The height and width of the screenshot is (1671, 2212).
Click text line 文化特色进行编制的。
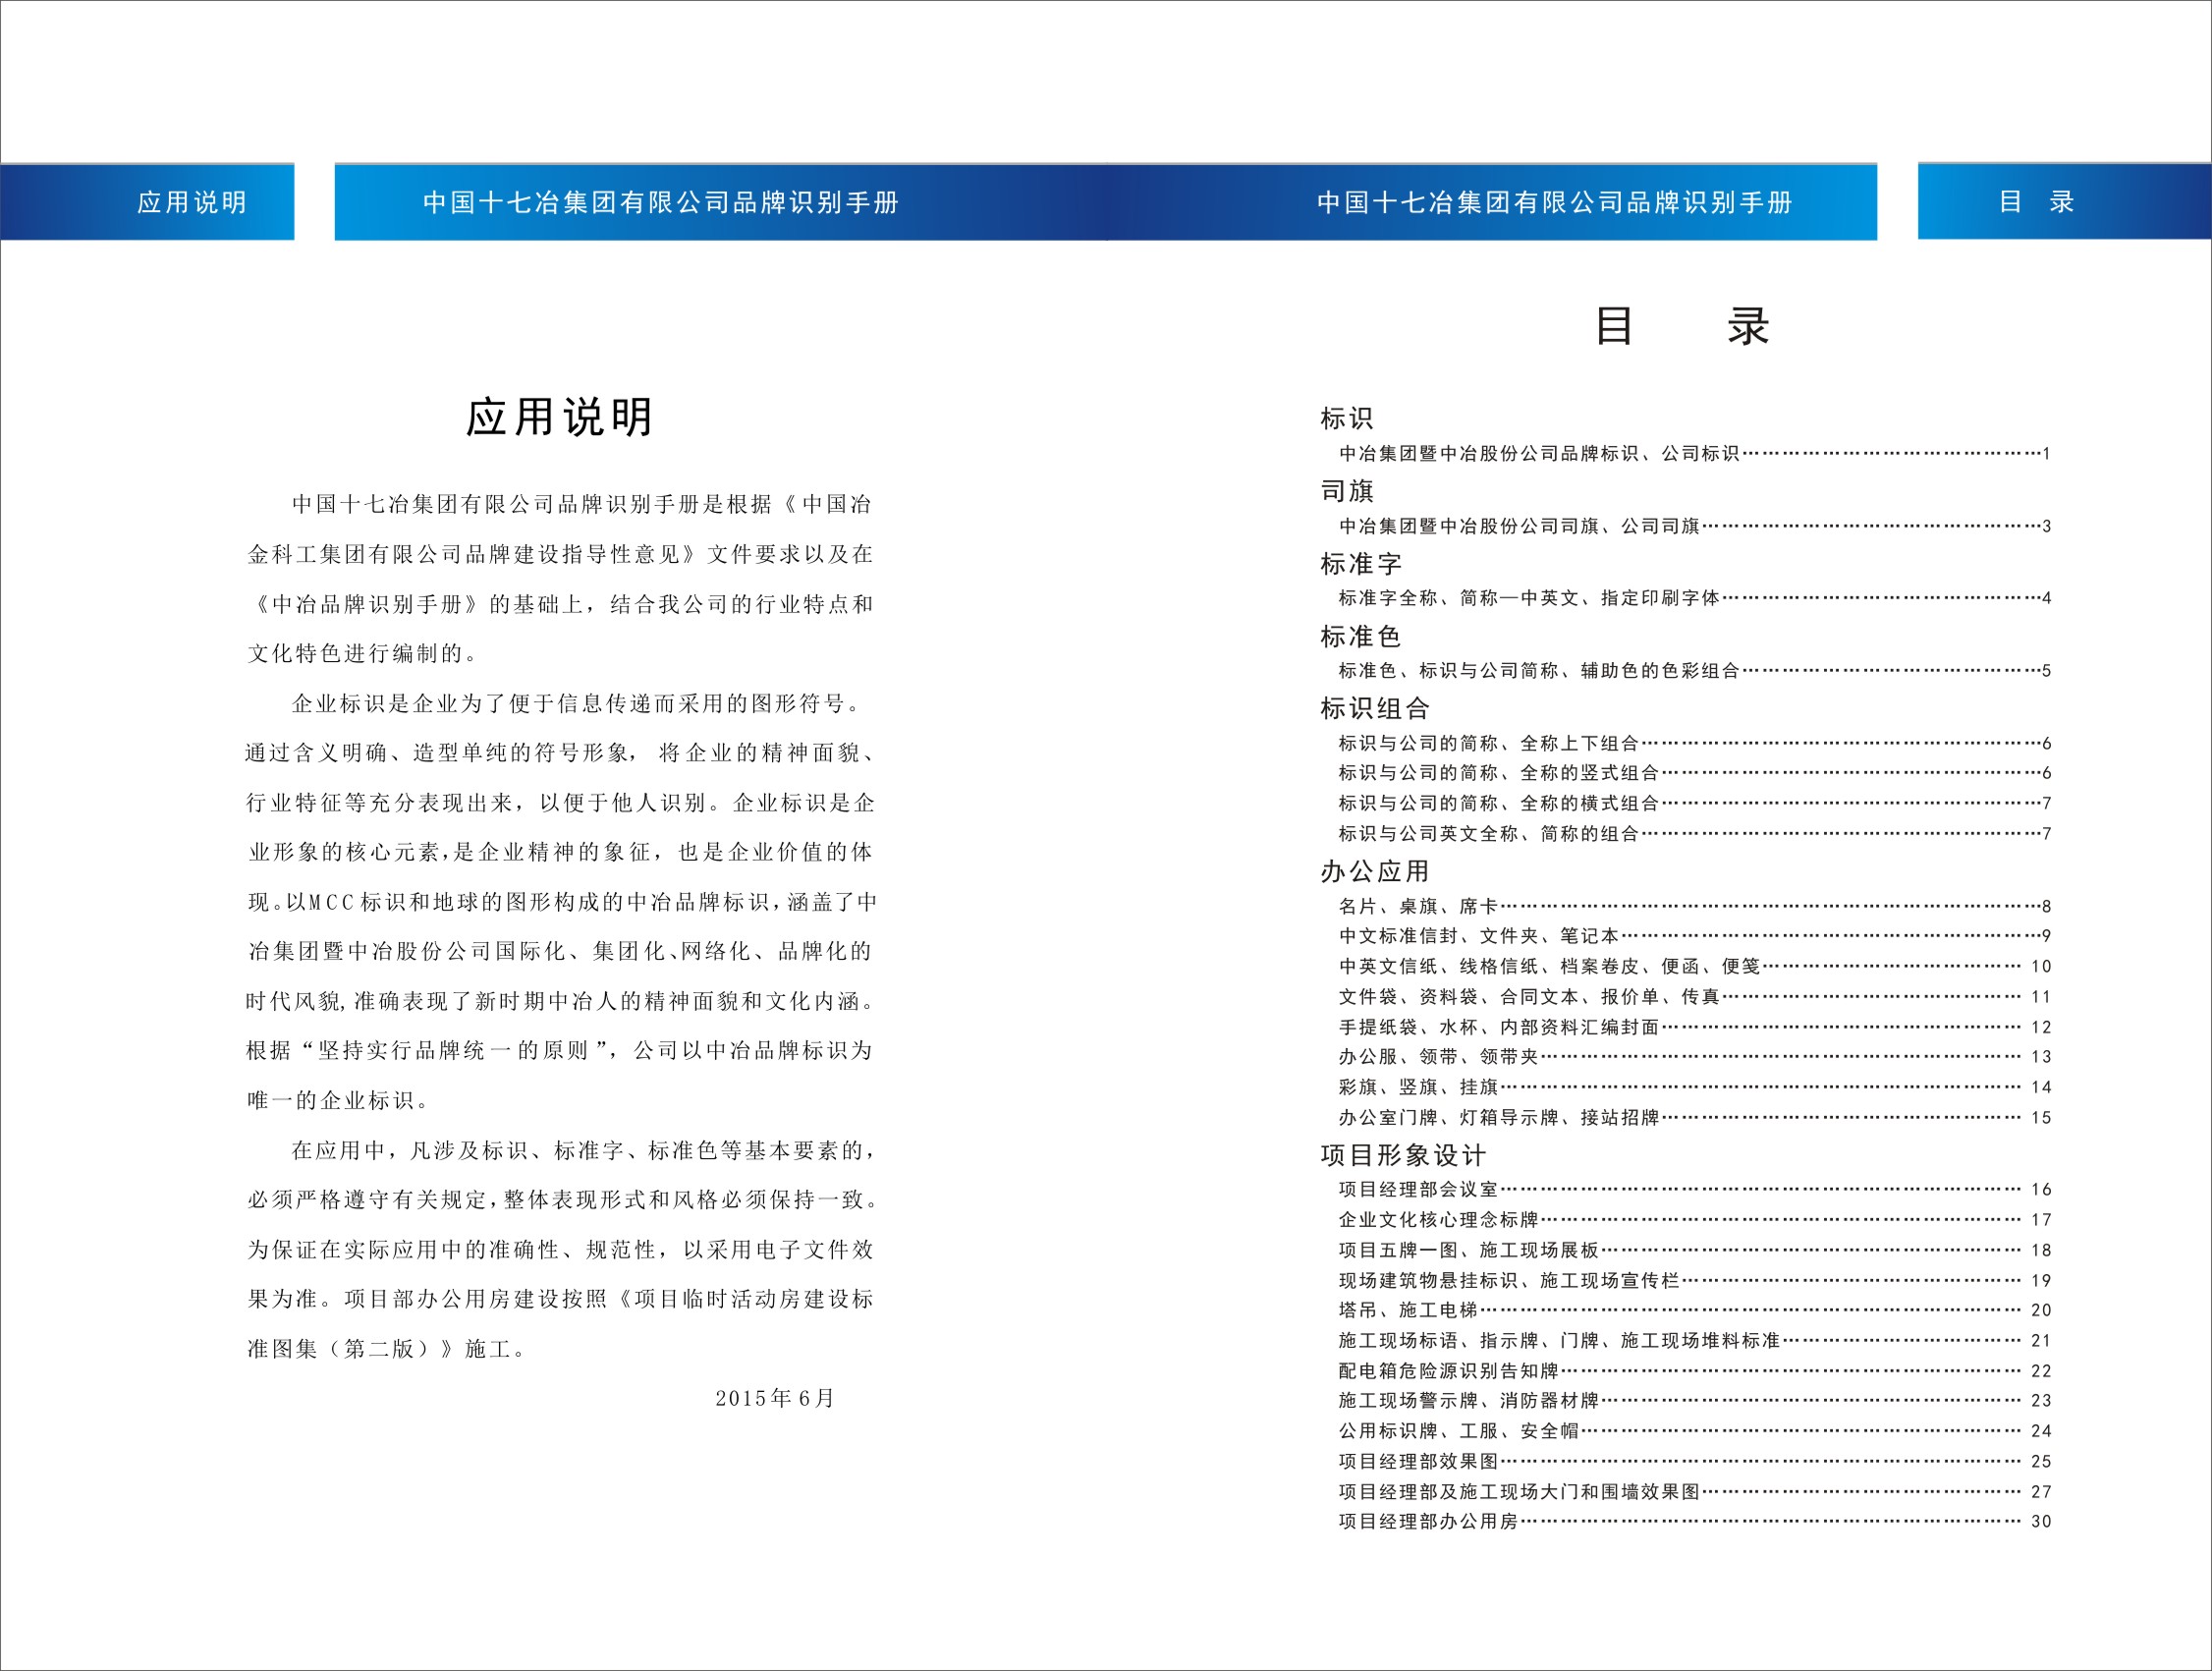point(364,654)
